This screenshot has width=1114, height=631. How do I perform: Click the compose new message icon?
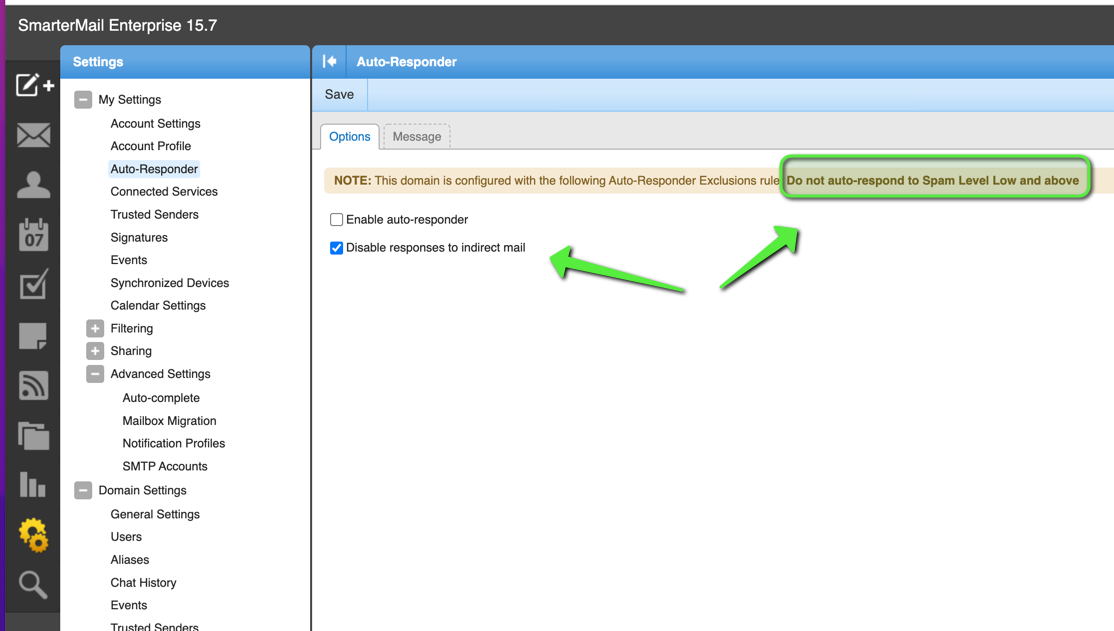tap(33, 85)
